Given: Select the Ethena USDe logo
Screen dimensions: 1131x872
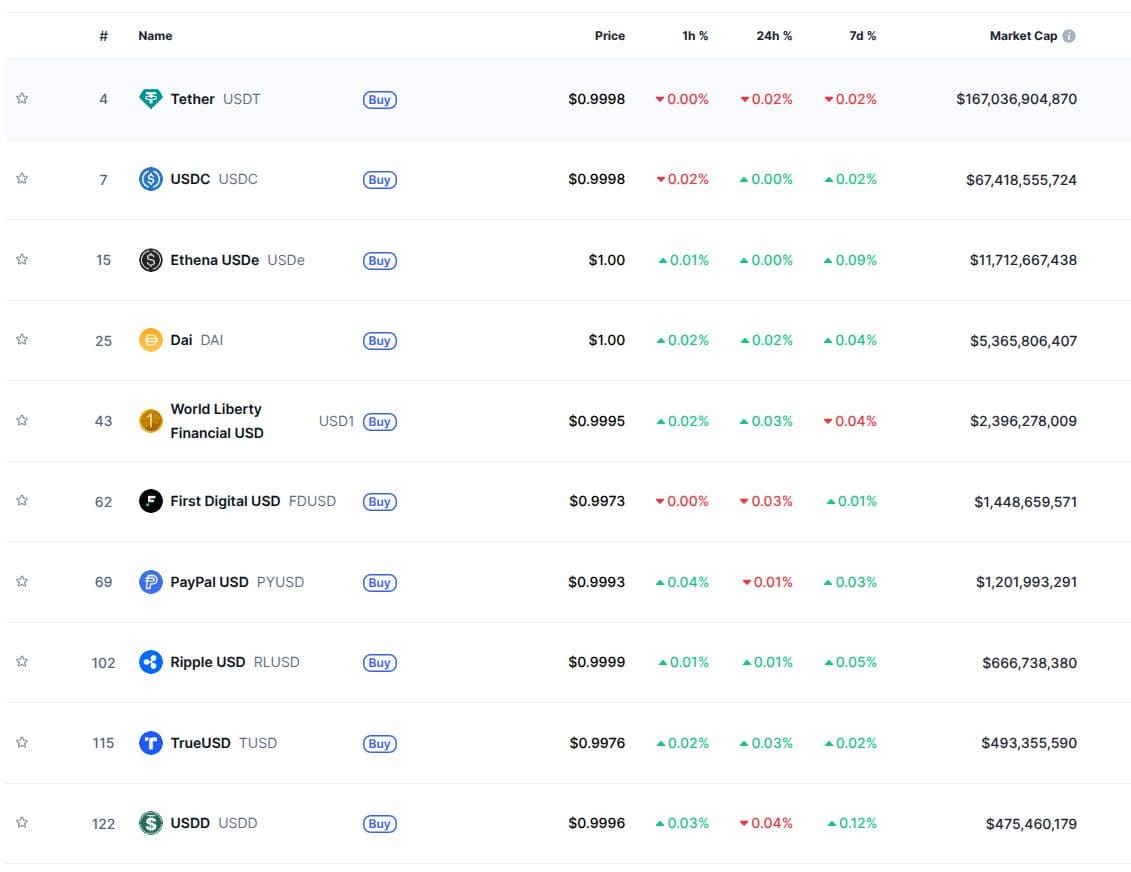Looking at the screenshot, I should [150, 260].
